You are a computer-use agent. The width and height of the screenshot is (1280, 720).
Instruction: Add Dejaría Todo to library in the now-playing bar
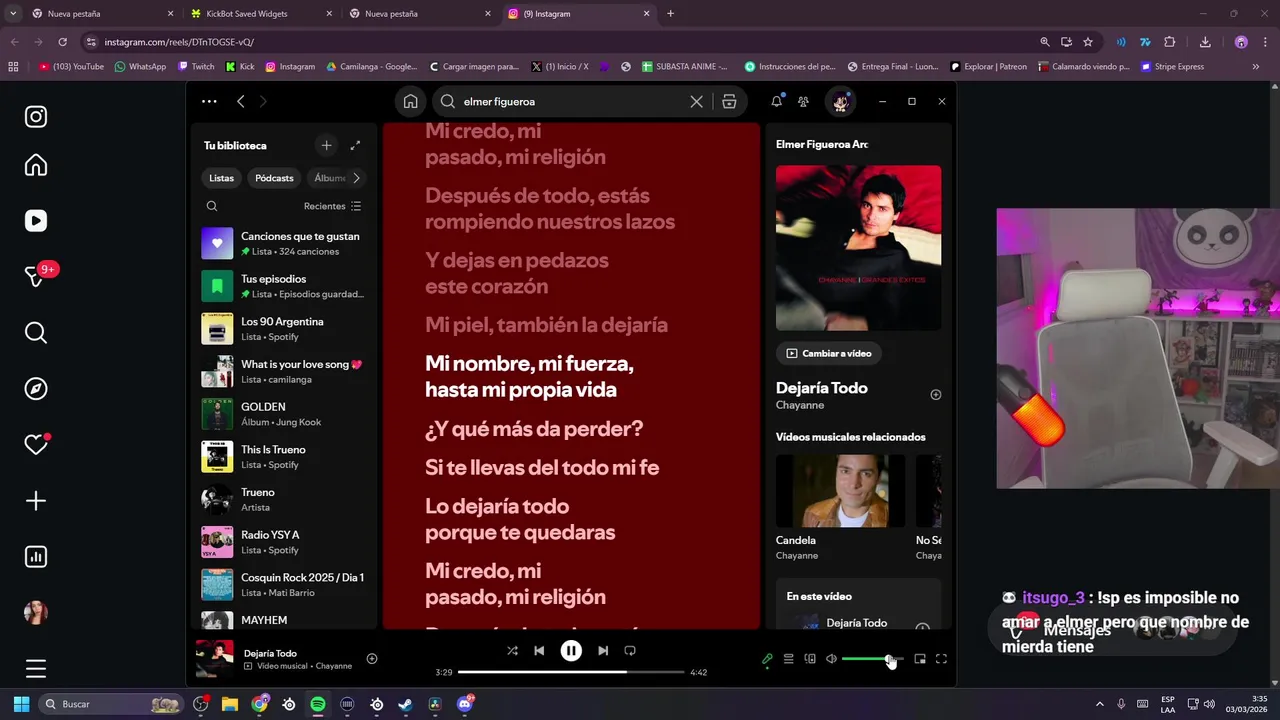click(372, 659)
